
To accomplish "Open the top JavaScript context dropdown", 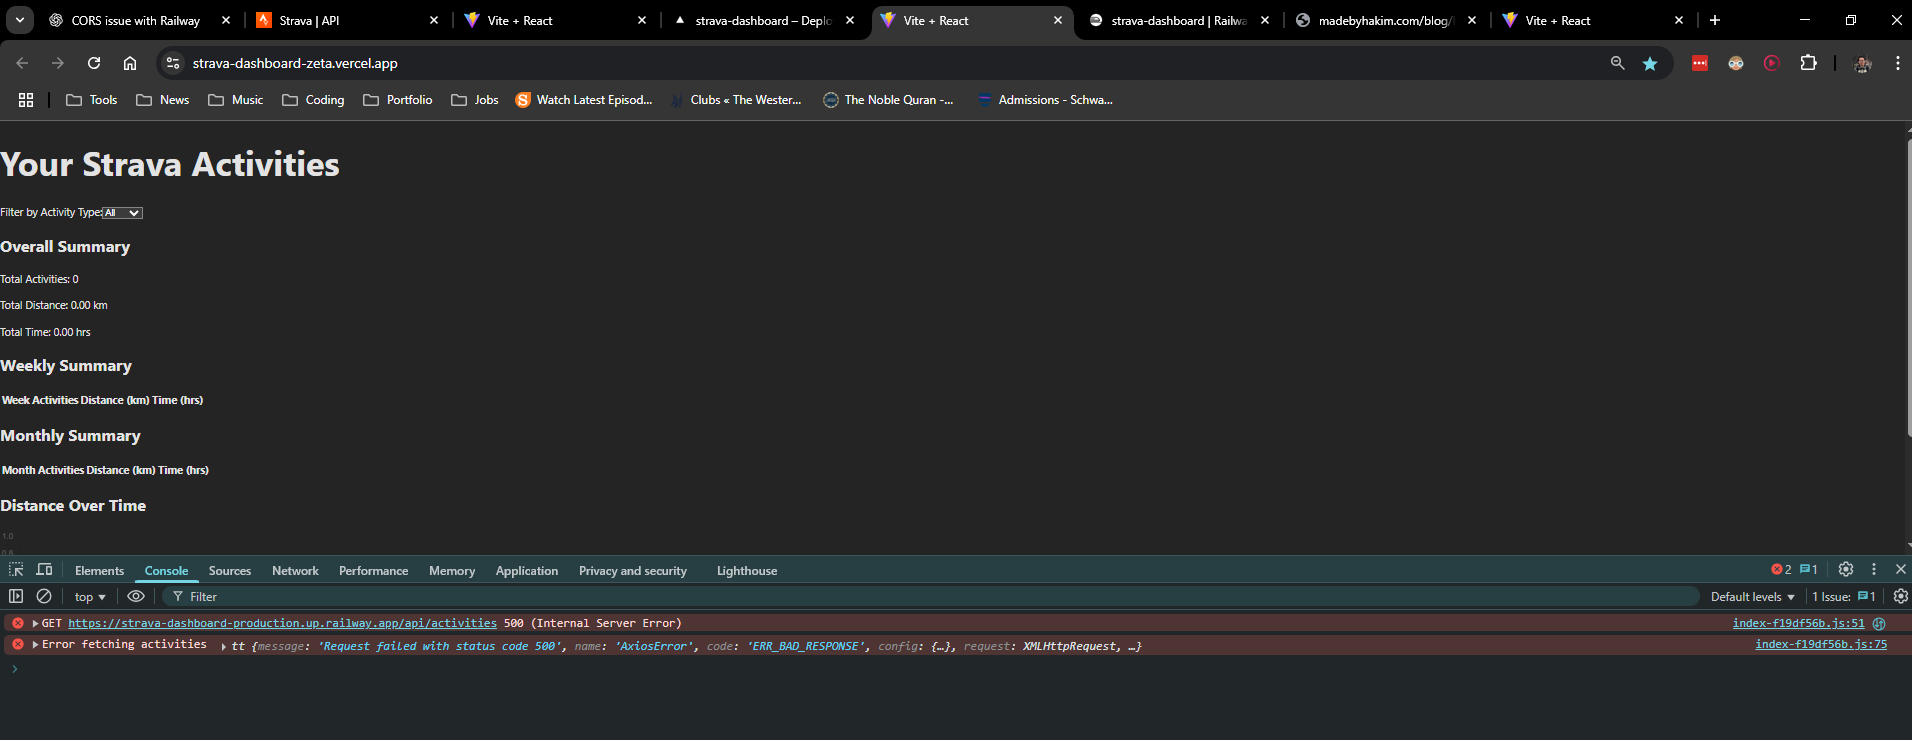I will tap(90, 597).
